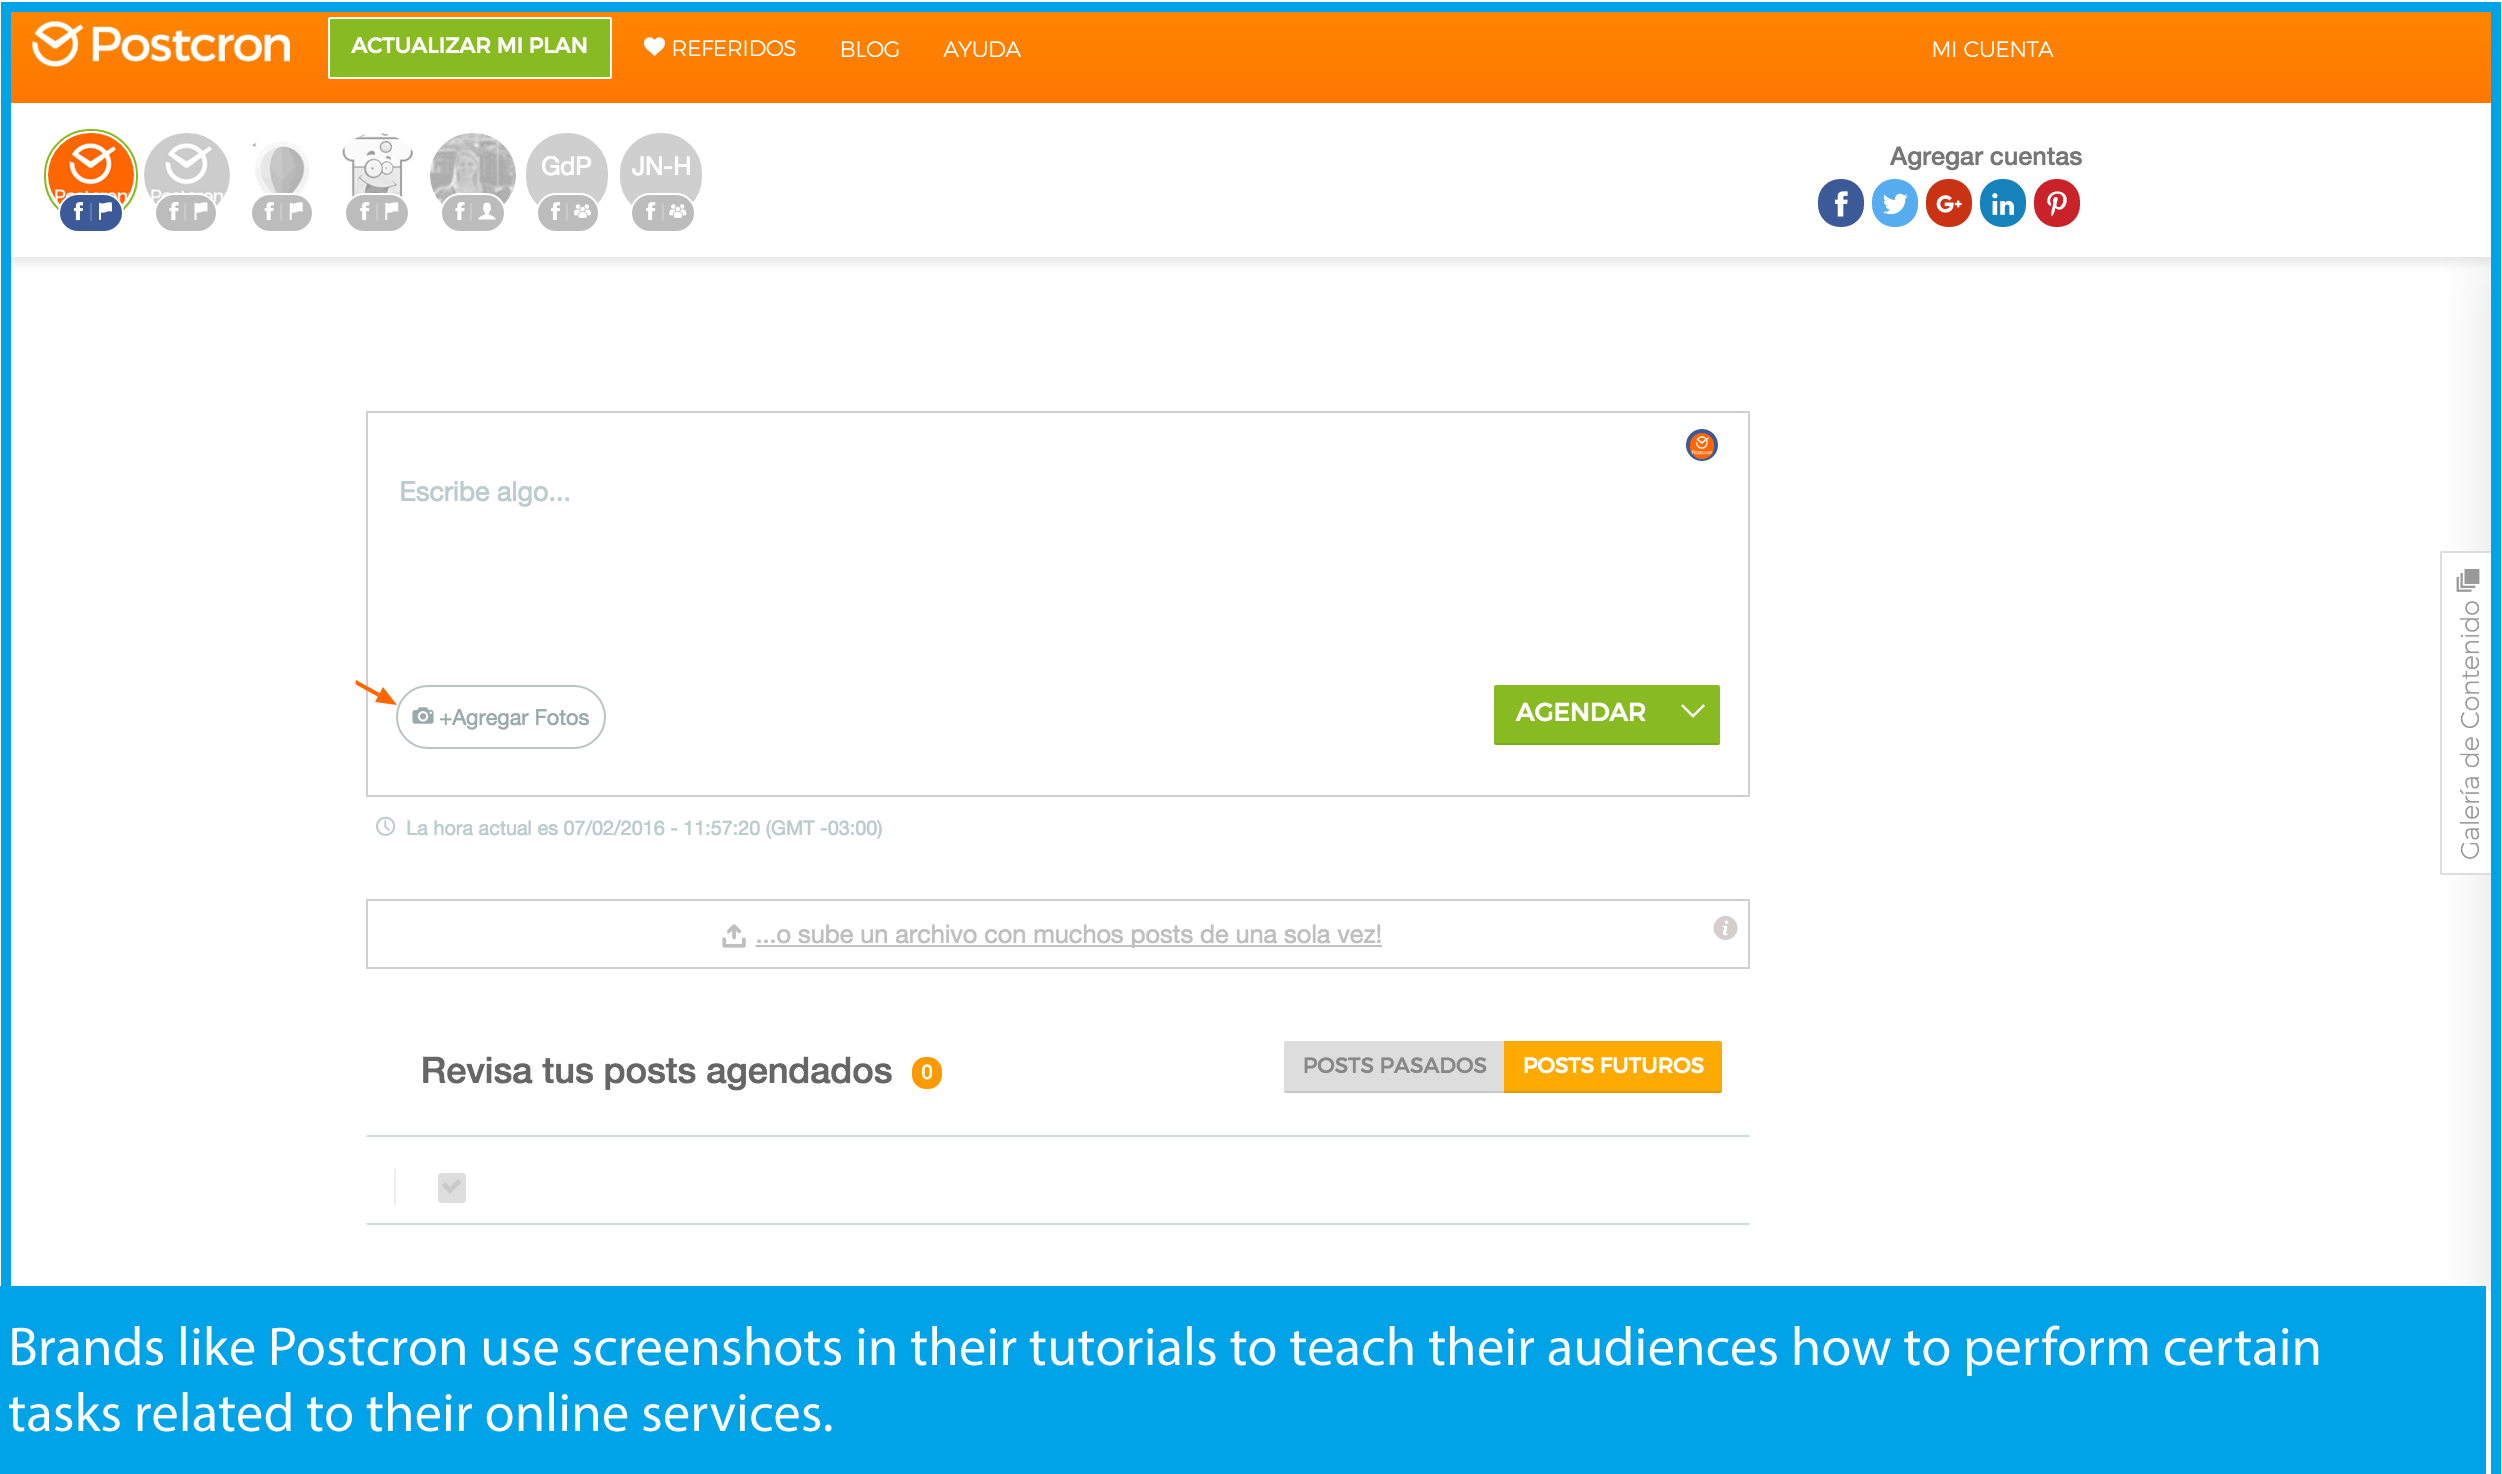
Task: Click the Facebook add-account icon
Action: click(1840, 204)
